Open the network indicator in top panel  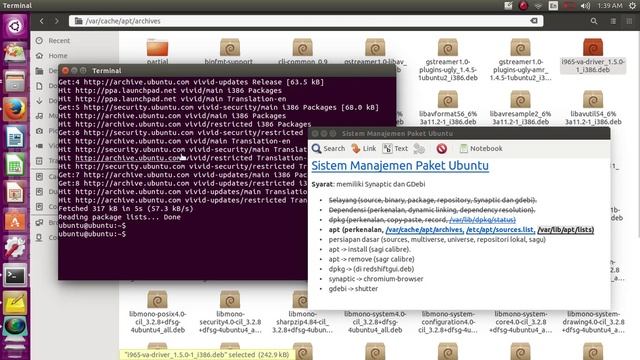tap(538, 5)
